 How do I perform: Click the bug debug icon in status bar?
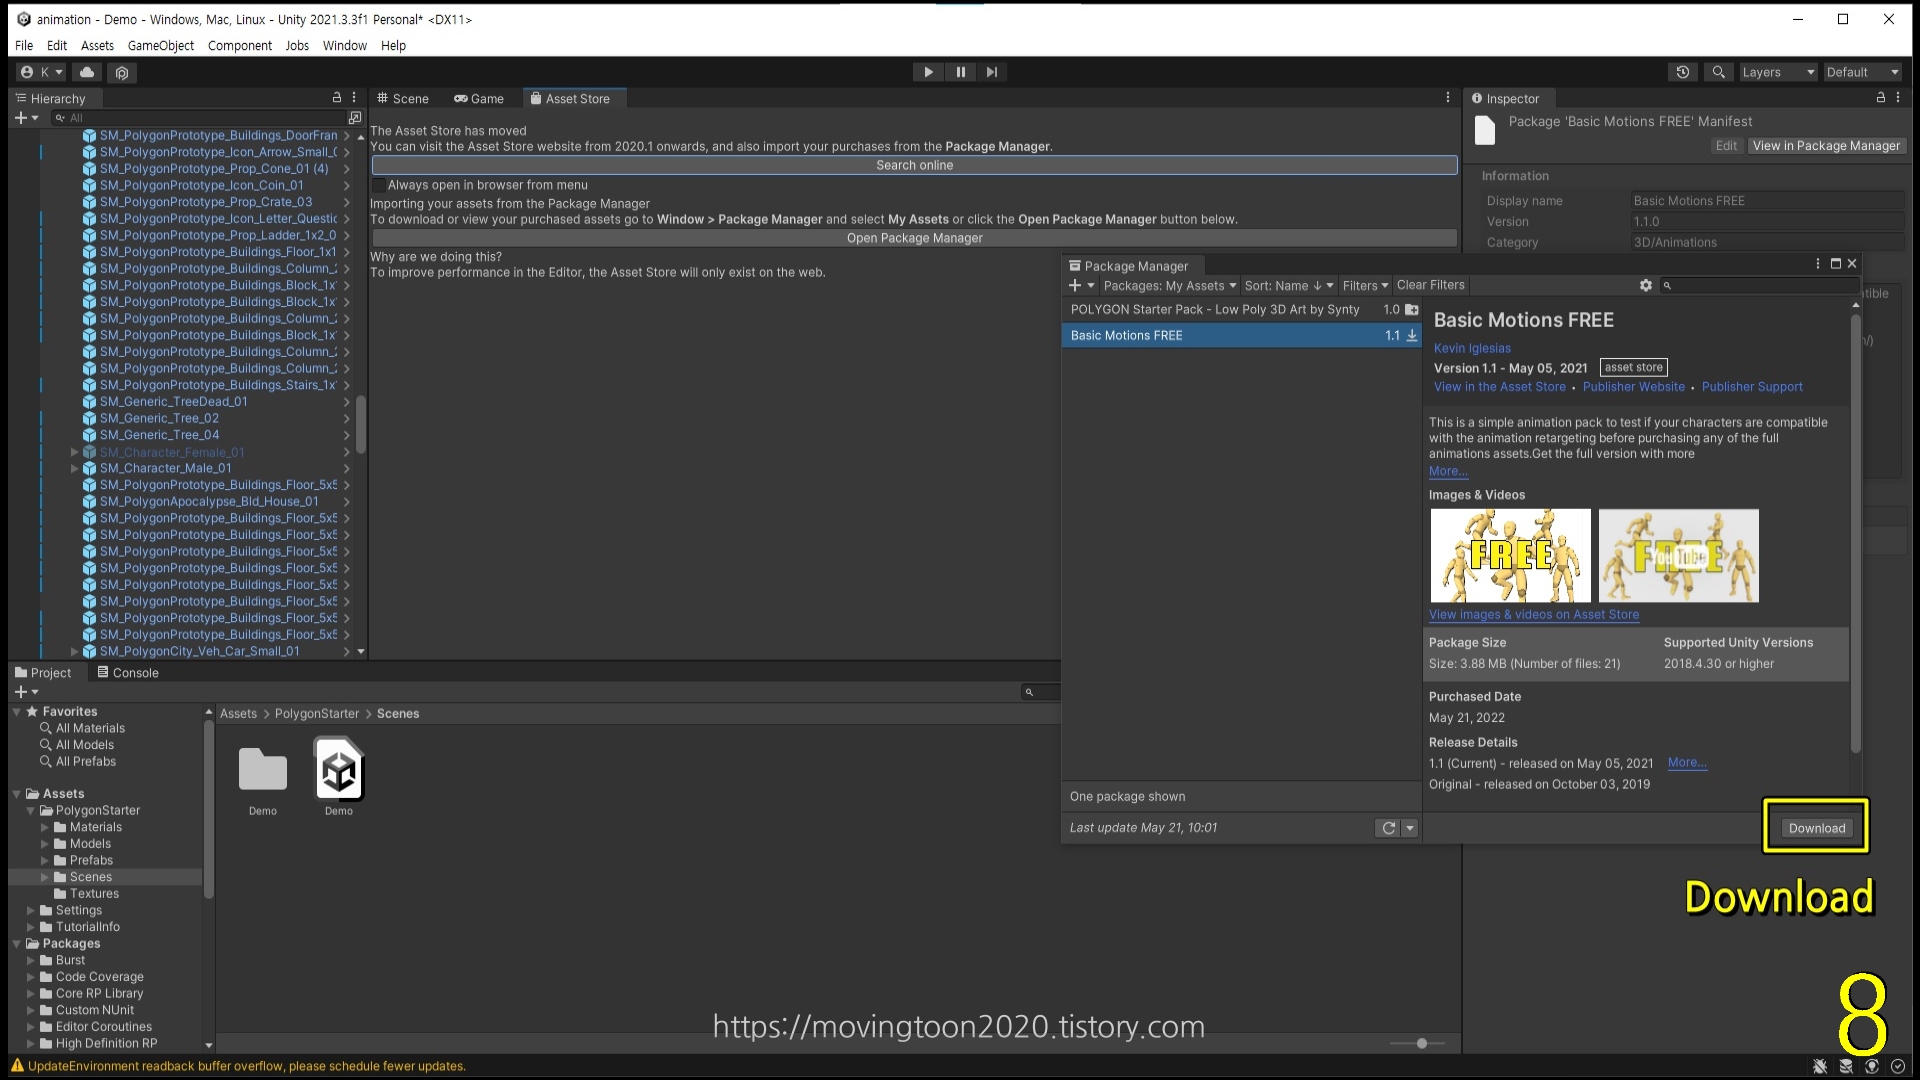pyautogui.click(x=1820, y=1066)
